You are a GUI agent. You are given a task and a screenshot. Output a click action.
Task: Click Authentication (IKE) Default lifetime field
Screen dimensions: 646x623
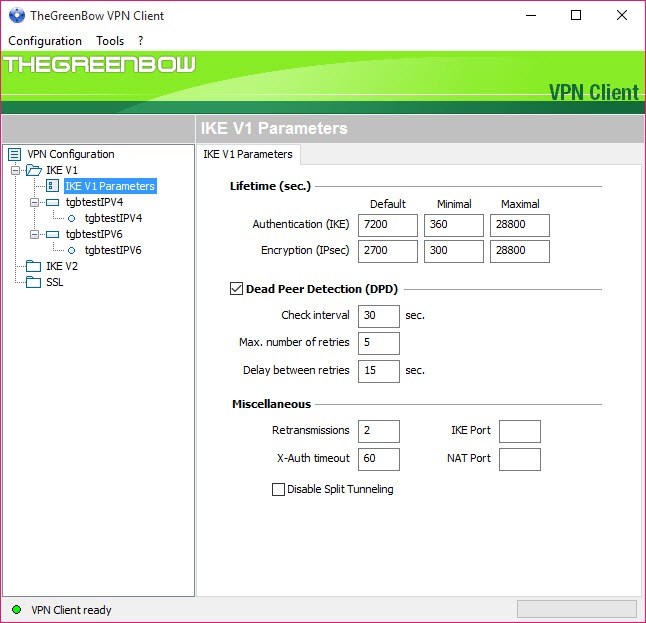(388, 225)
